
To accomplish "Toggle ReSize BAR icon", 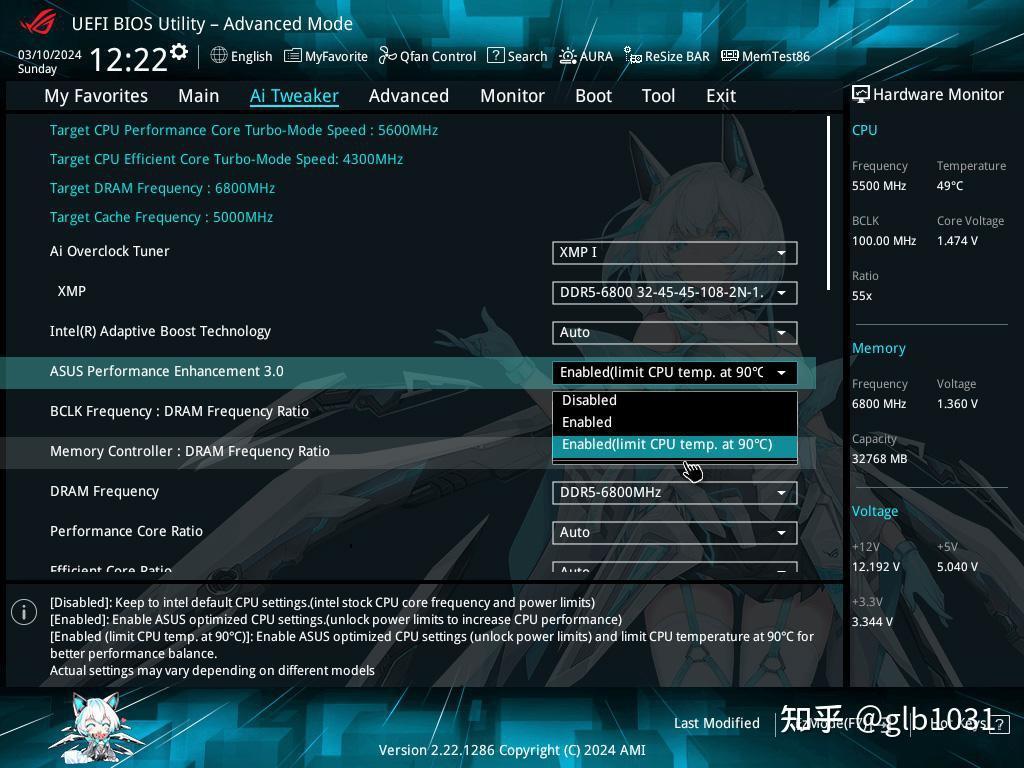I will (x=633, y=56).
